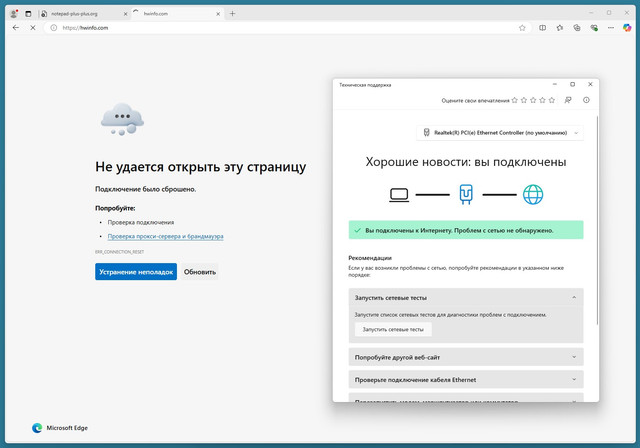
Task: Open the Проверка прокси-сервера и брандмауэра link
Action: pos(165,236)
